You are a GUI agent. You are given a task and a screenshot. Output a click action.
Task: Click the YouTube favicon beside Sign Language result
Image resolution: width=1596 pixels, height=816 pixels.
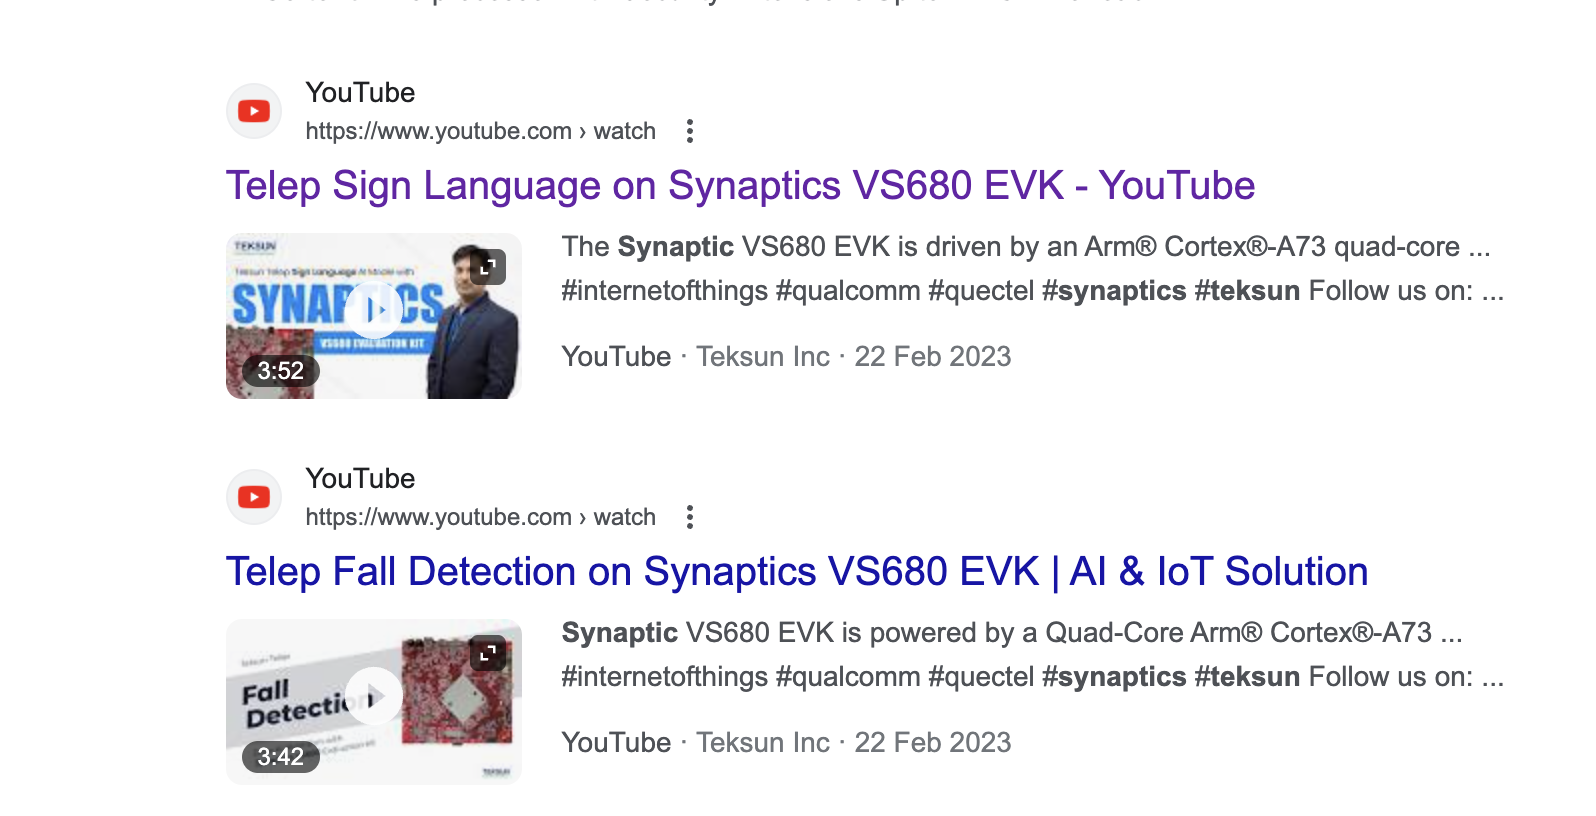tap(254, 111)
